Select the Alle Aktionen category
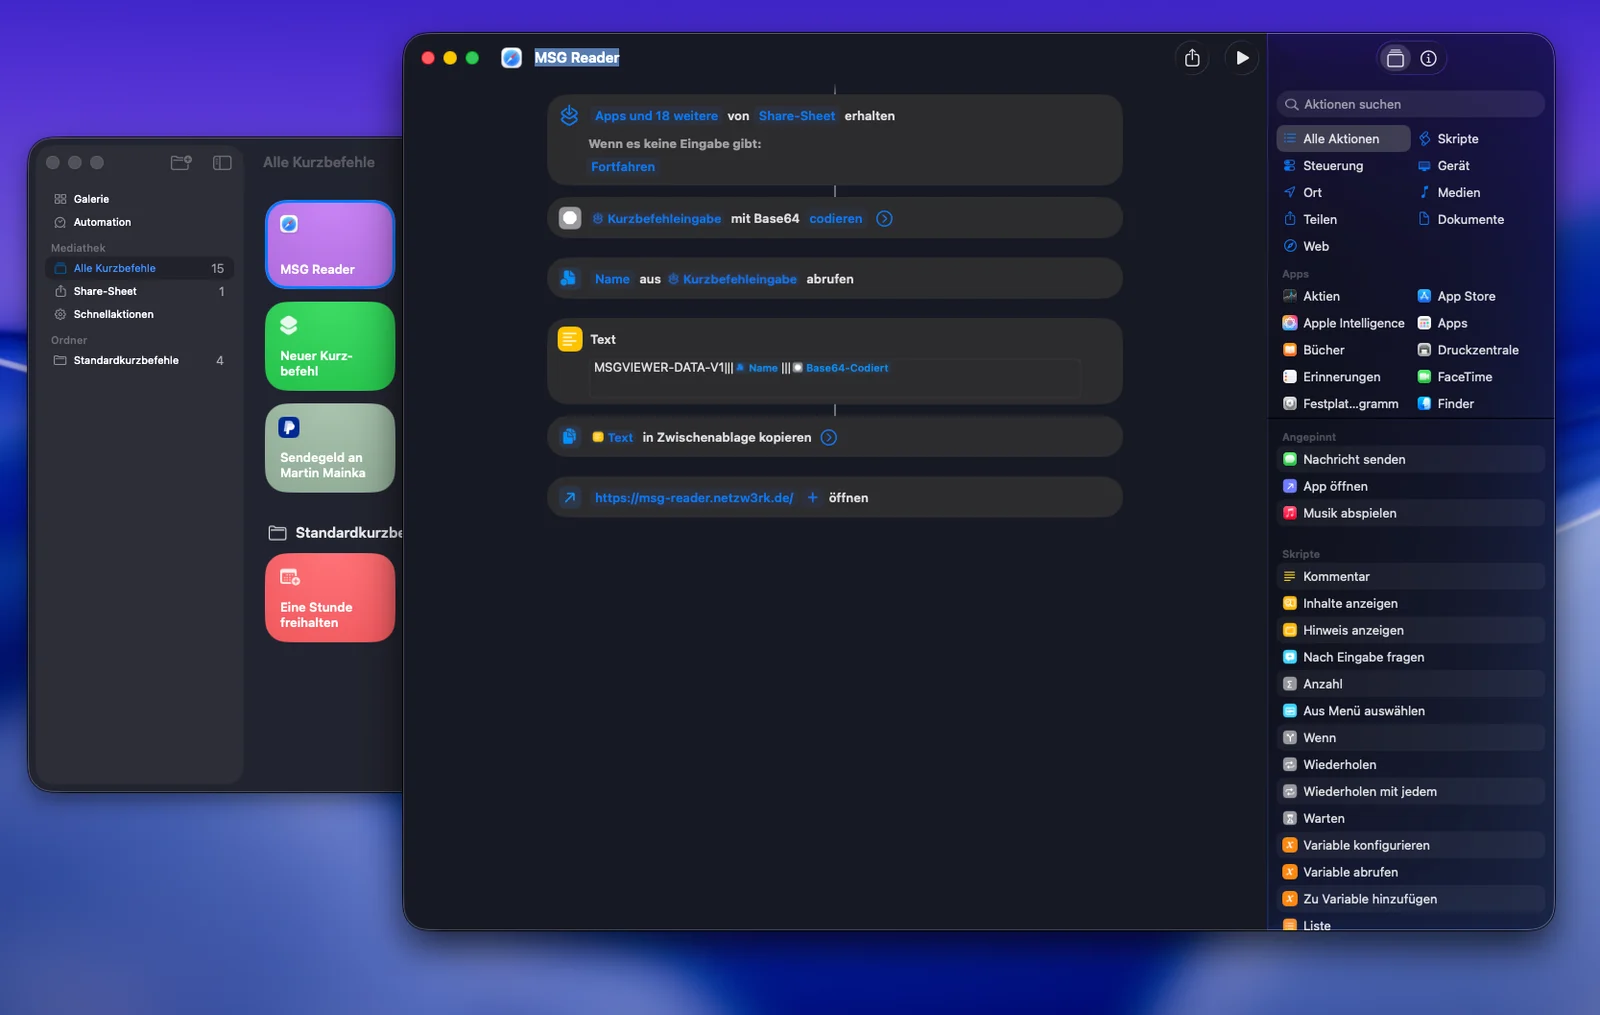The image size is (1600, 1015). pos(1343,139)
